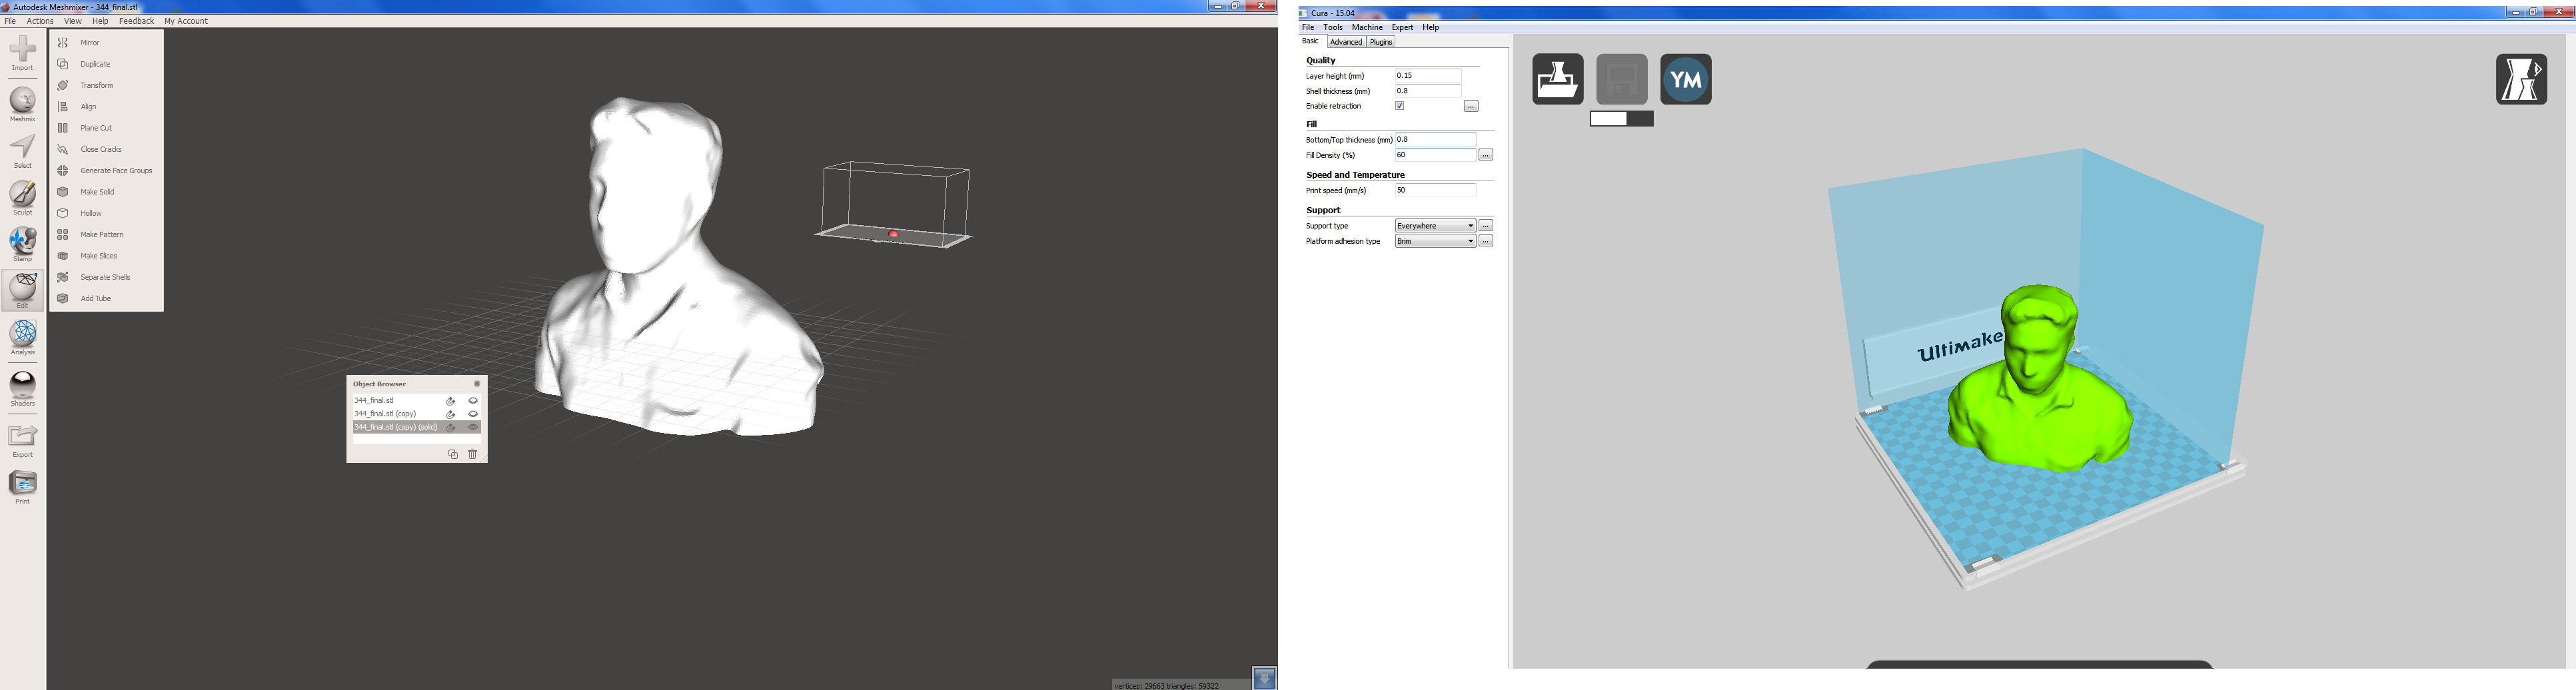Open the Sculpt brushes tool
2576x690 pixels.
[22, 198]
